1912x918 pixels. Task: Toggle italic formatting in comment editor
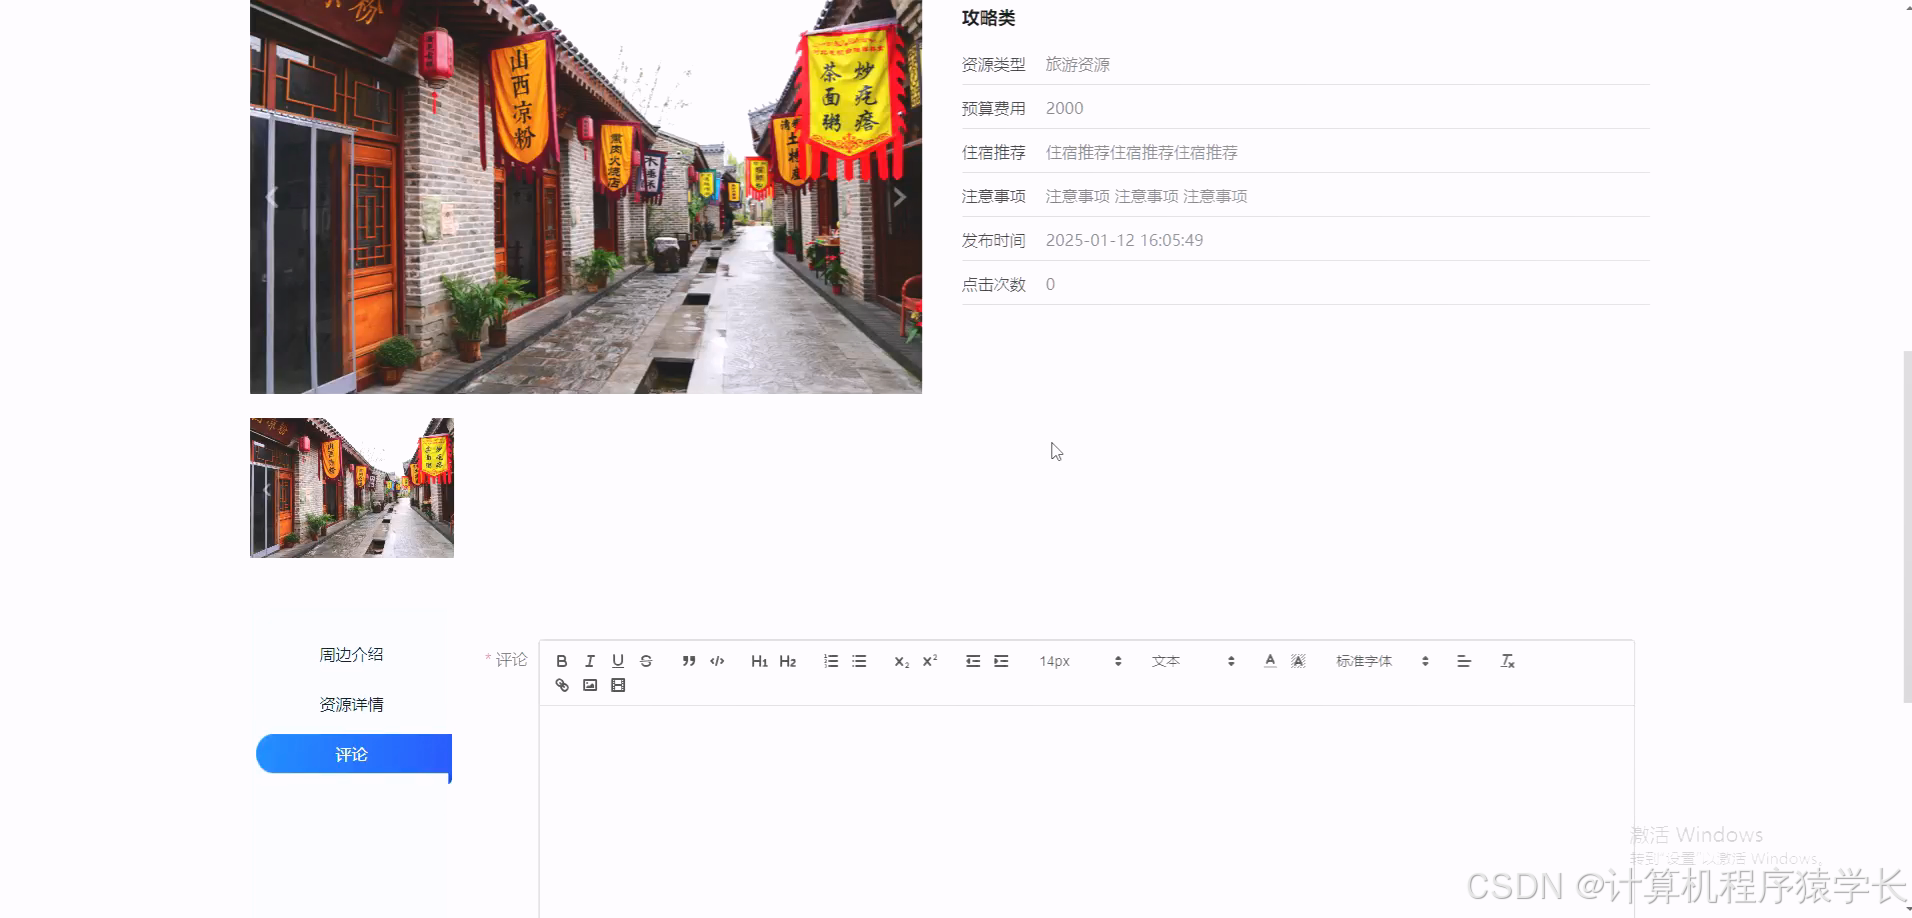(590, 661)
